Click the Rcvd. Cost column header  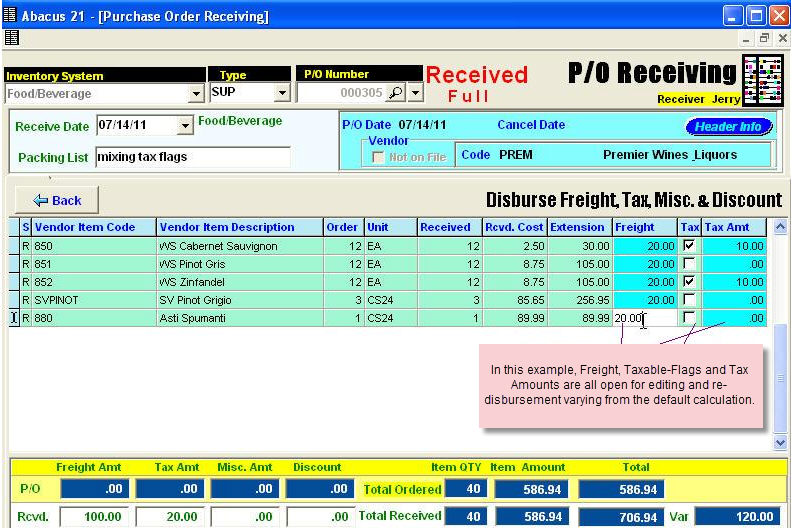point(515,227)
